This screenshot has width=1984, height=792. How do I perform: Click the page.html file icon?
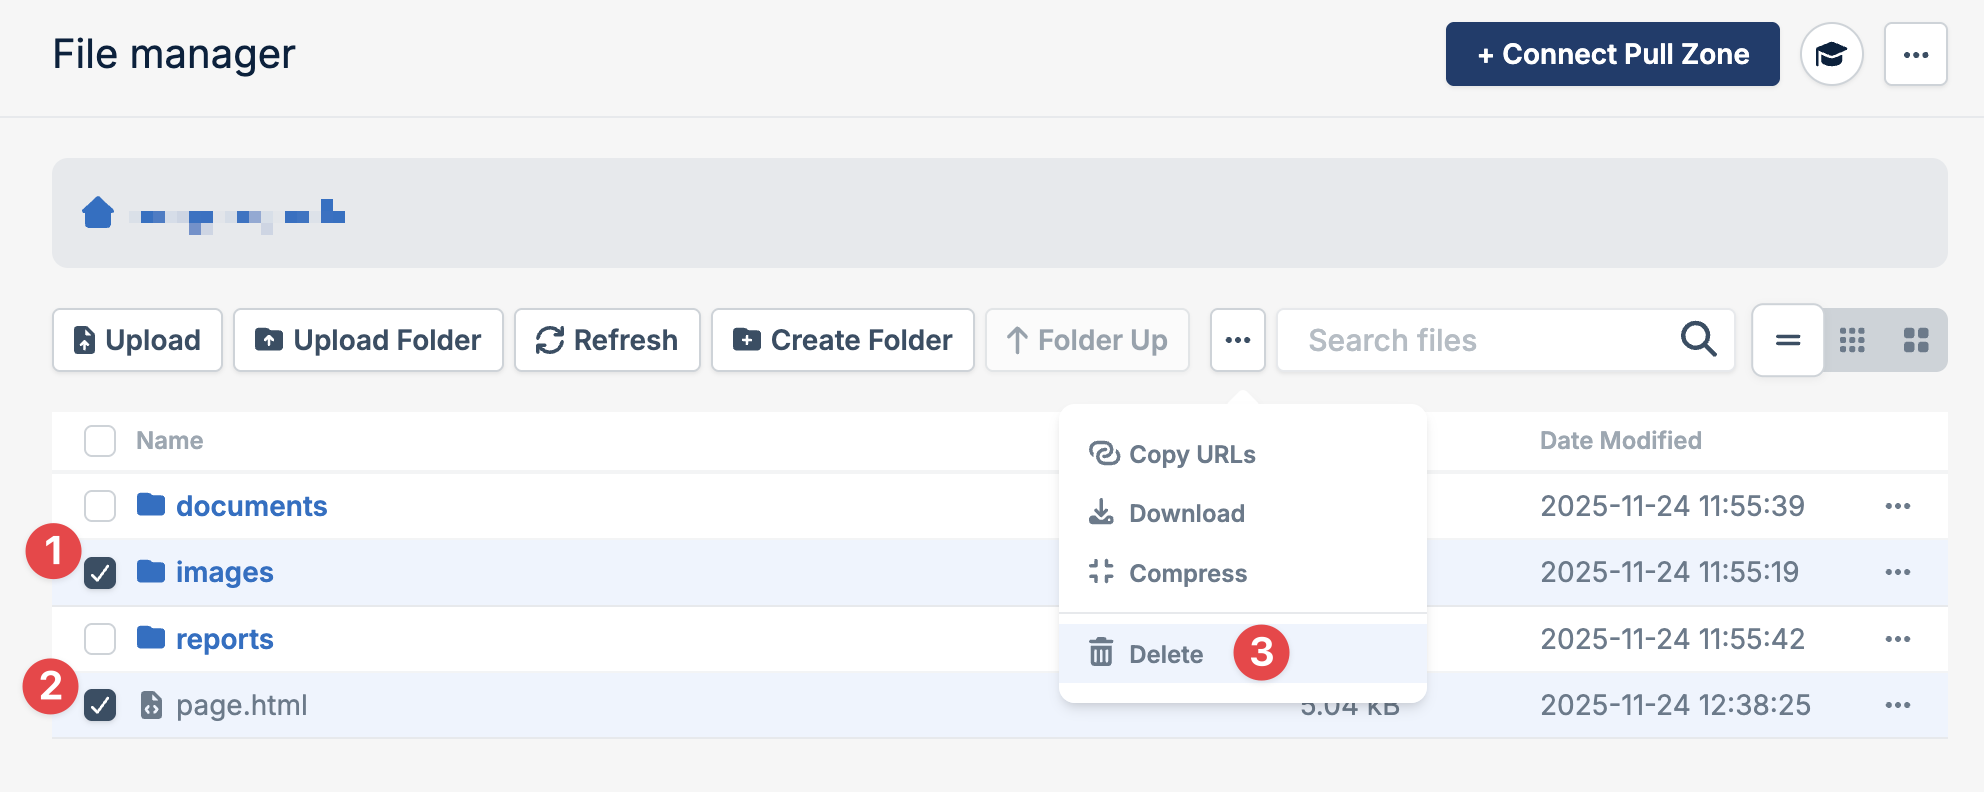tap(151, 705)
